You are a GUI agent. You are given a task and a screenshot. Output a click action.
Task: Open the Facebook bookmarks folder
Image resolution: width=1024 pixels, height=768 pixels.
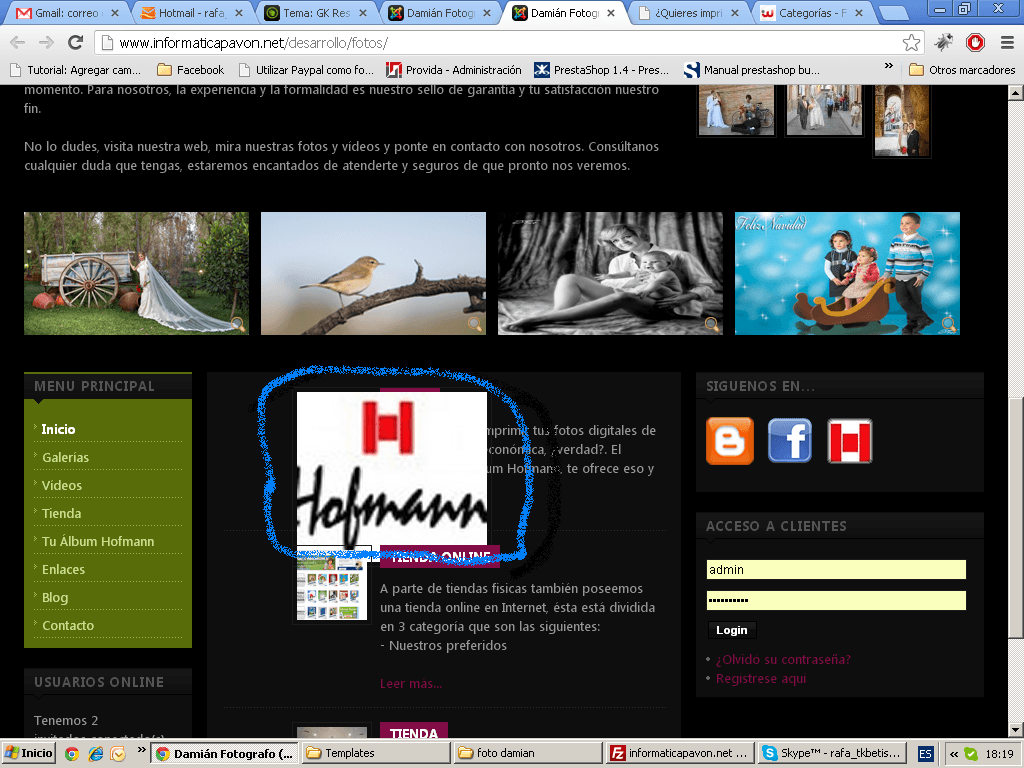point(191,70)
